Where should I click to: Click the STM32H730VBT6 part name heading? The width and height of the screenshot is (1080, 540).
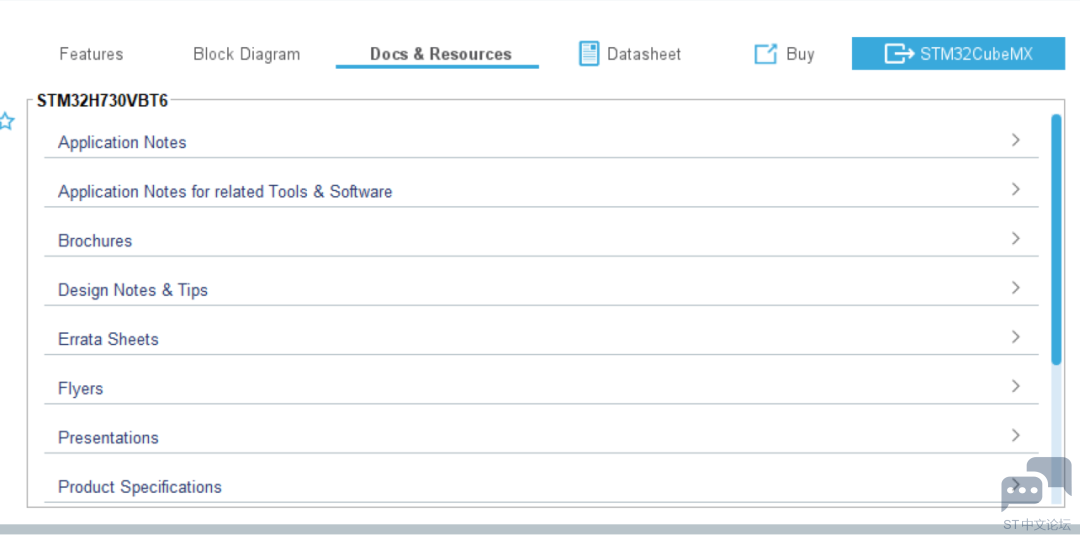pos(102,101)
